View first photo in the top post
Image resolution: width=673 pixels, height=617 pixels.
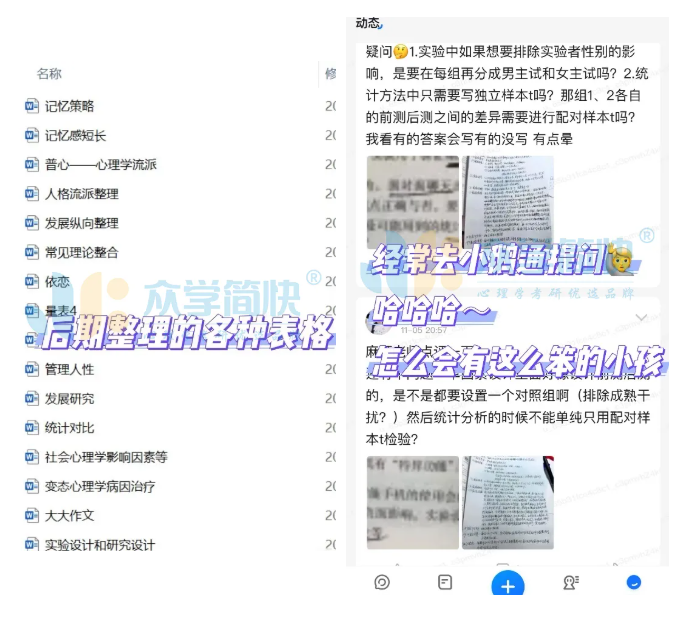[x=411, y=201]
